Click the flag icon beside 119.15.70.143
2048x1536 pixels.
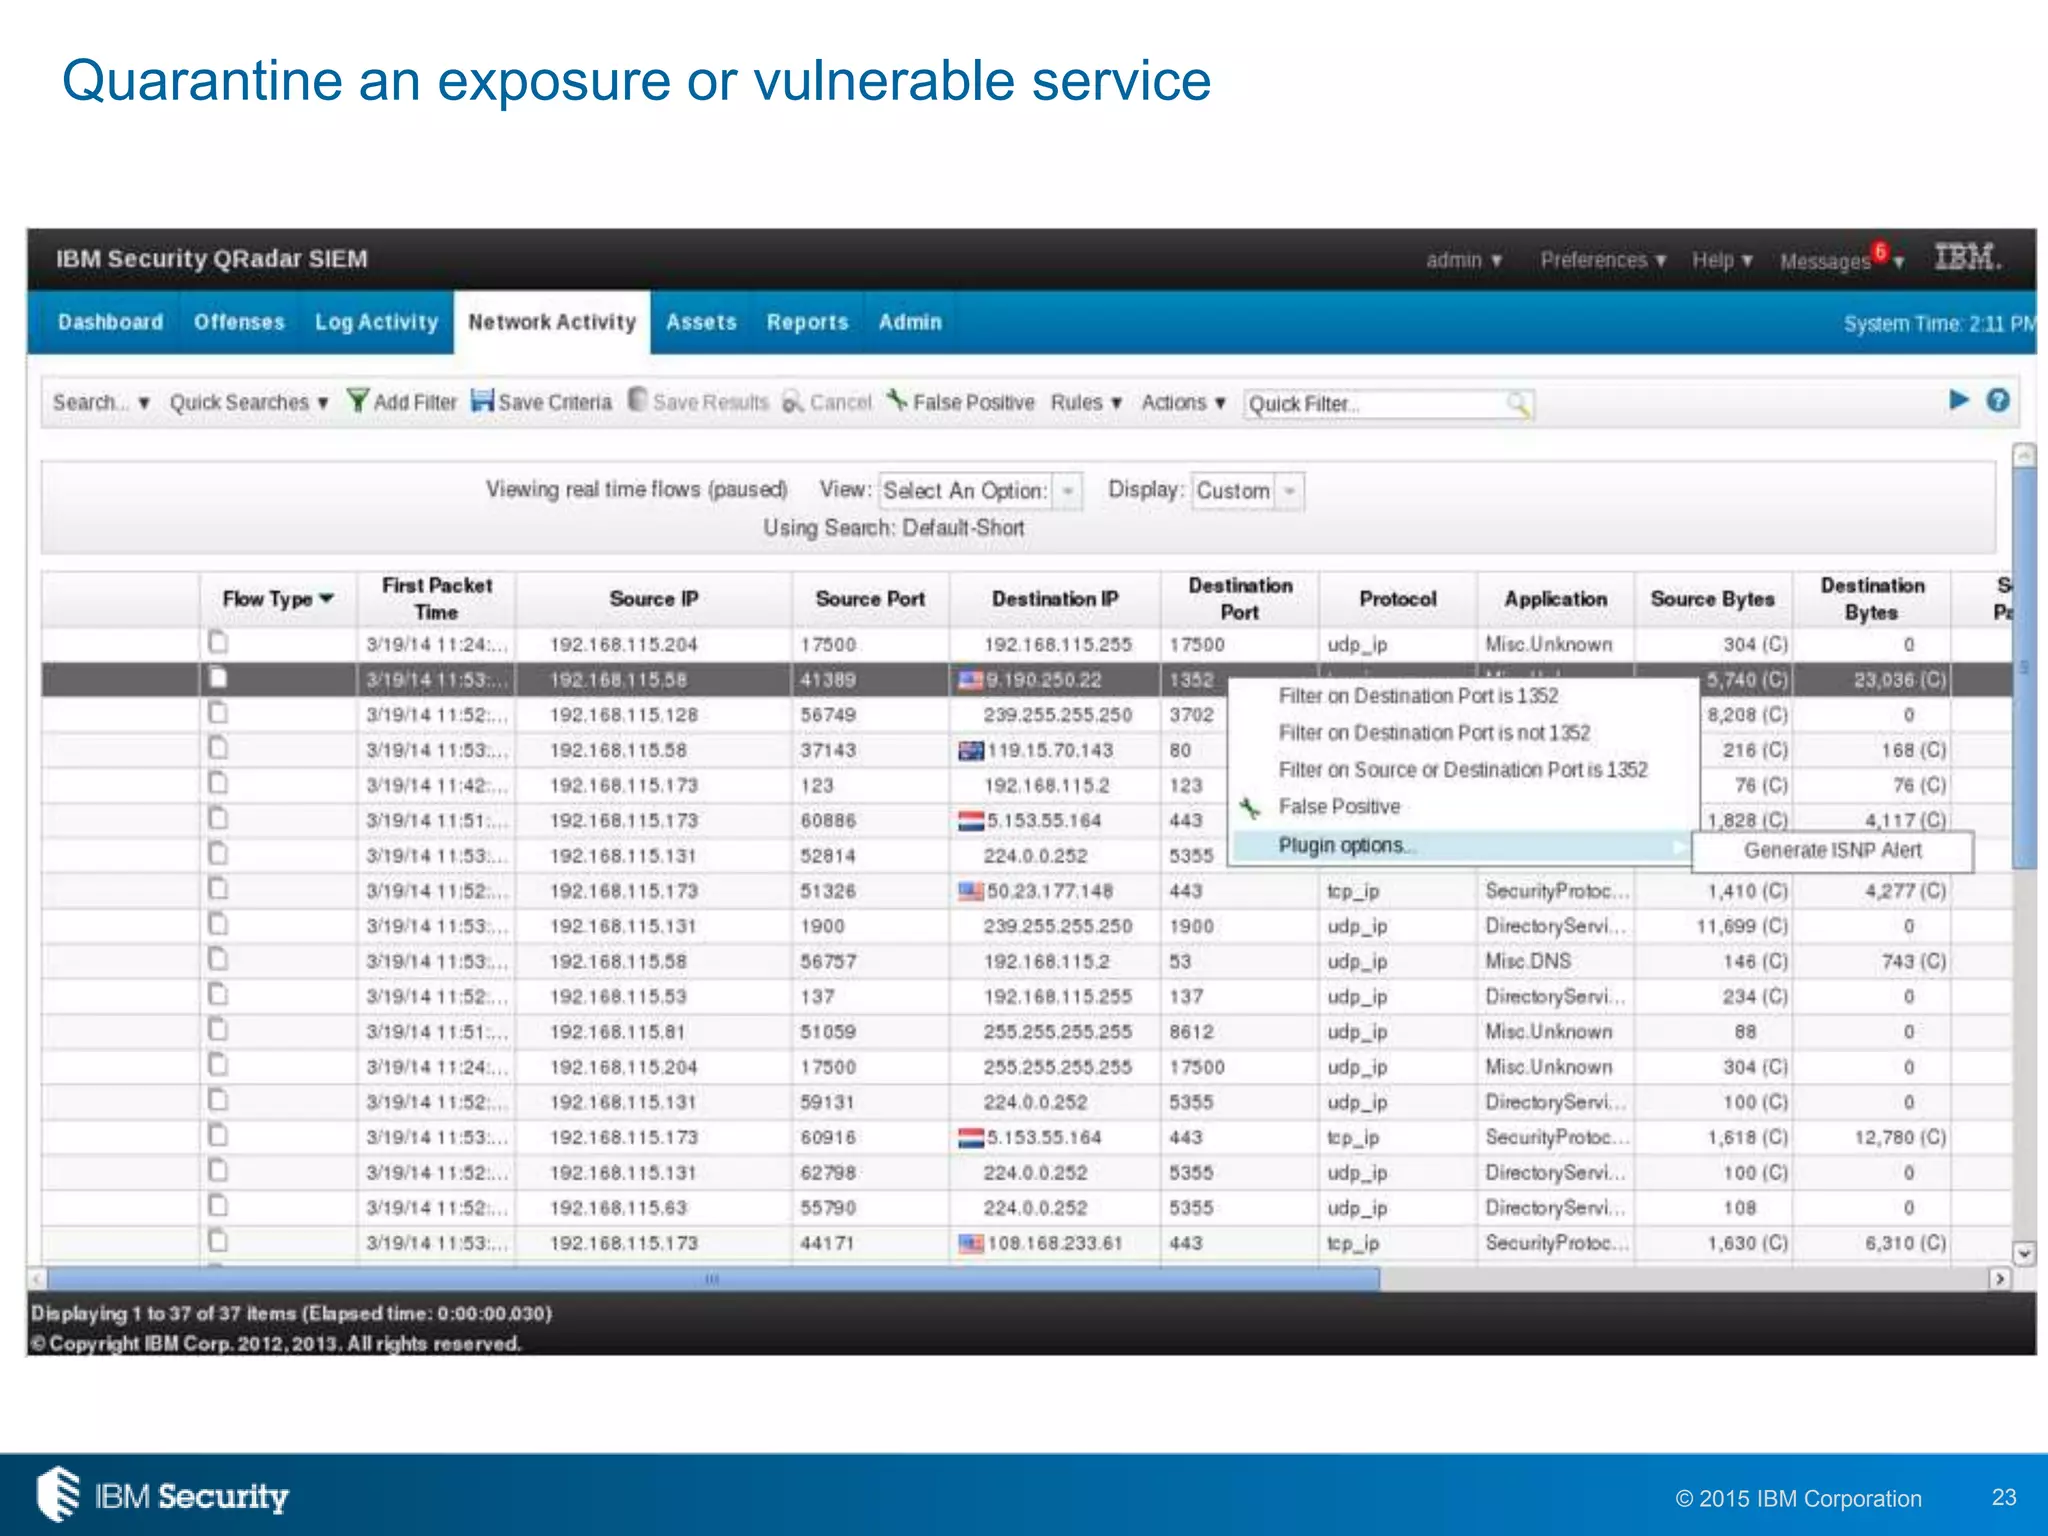click(x=970, y=750)
